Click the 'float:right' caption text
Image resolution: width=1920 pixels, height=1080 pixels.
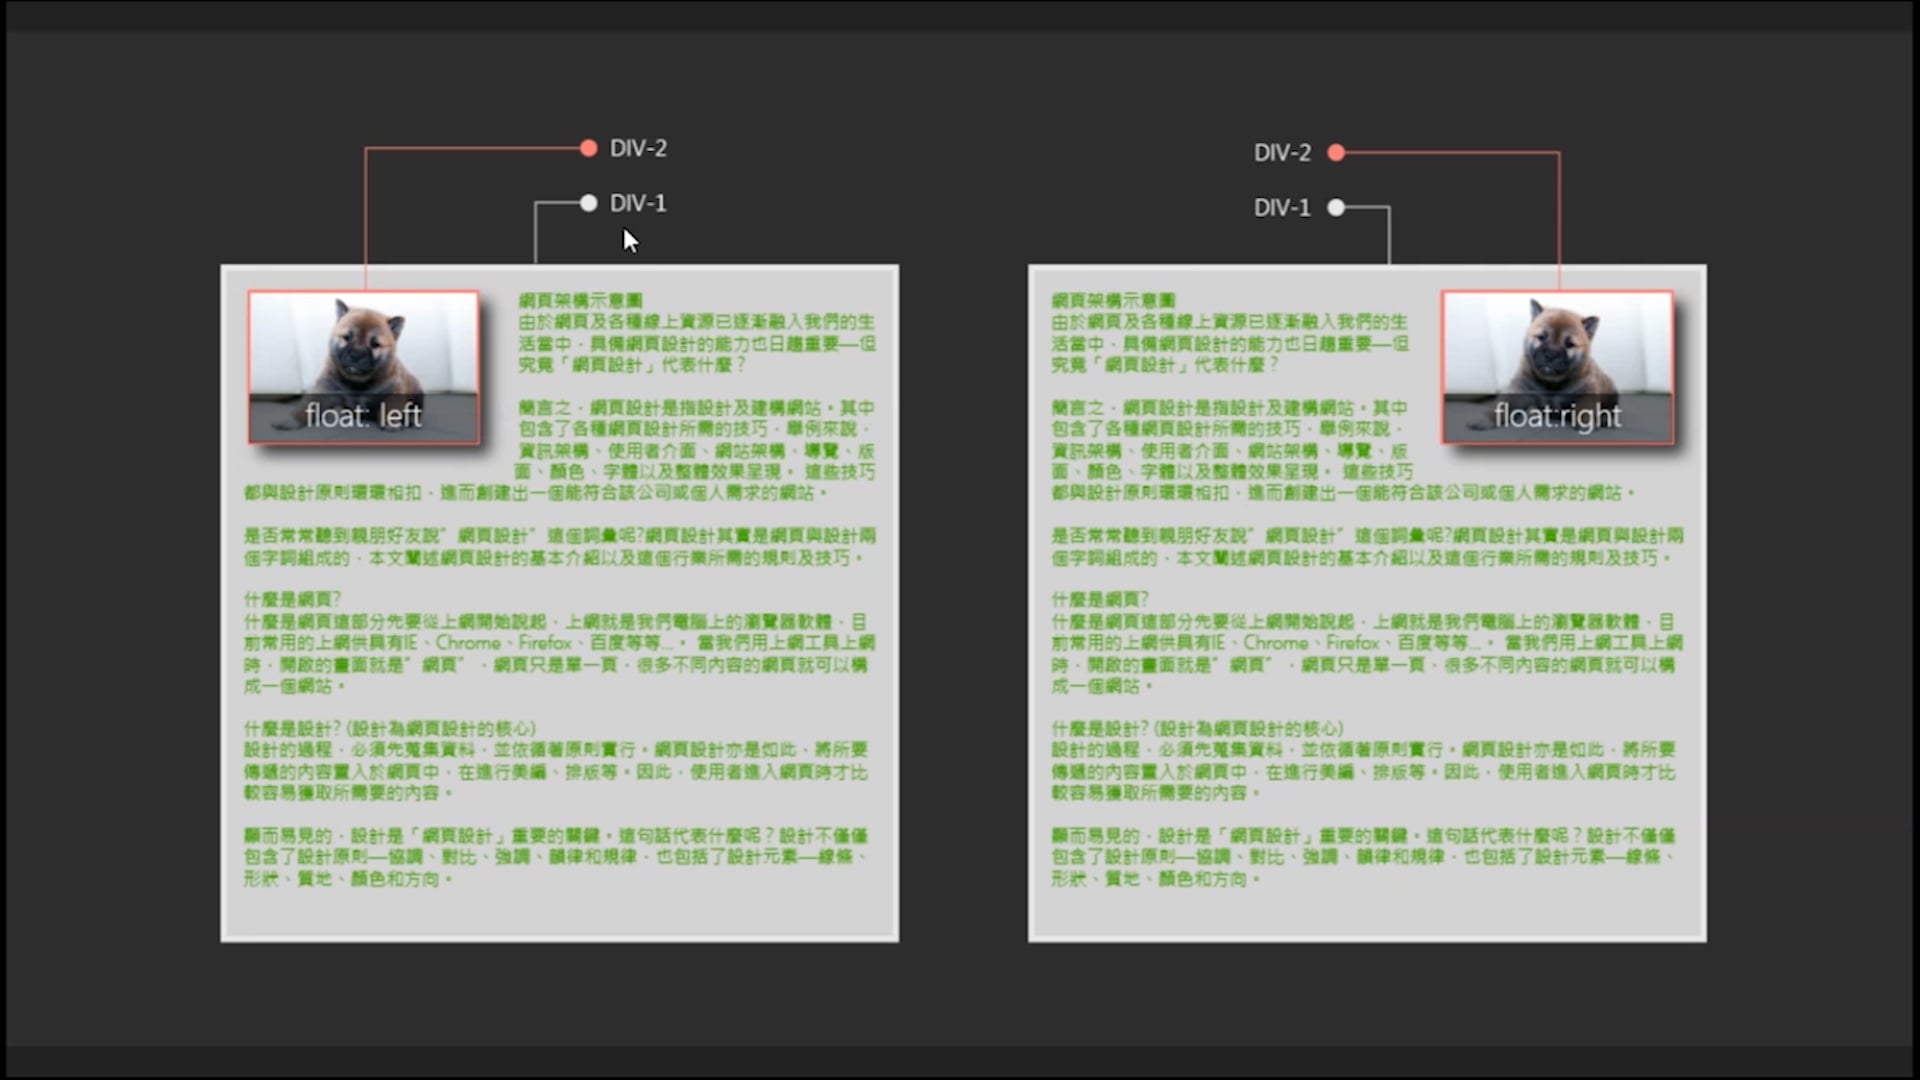(x=1557, y=416)
